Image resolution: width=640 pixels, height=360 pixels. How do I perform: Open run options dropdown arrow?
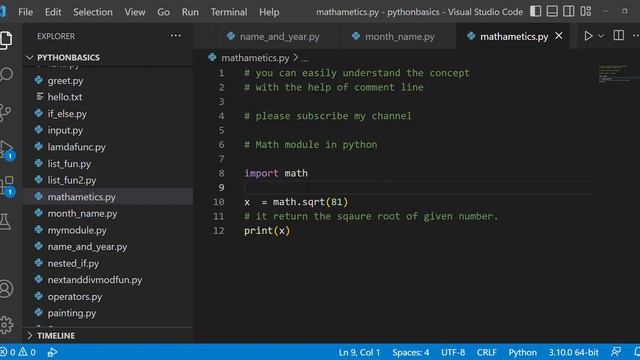601,36
